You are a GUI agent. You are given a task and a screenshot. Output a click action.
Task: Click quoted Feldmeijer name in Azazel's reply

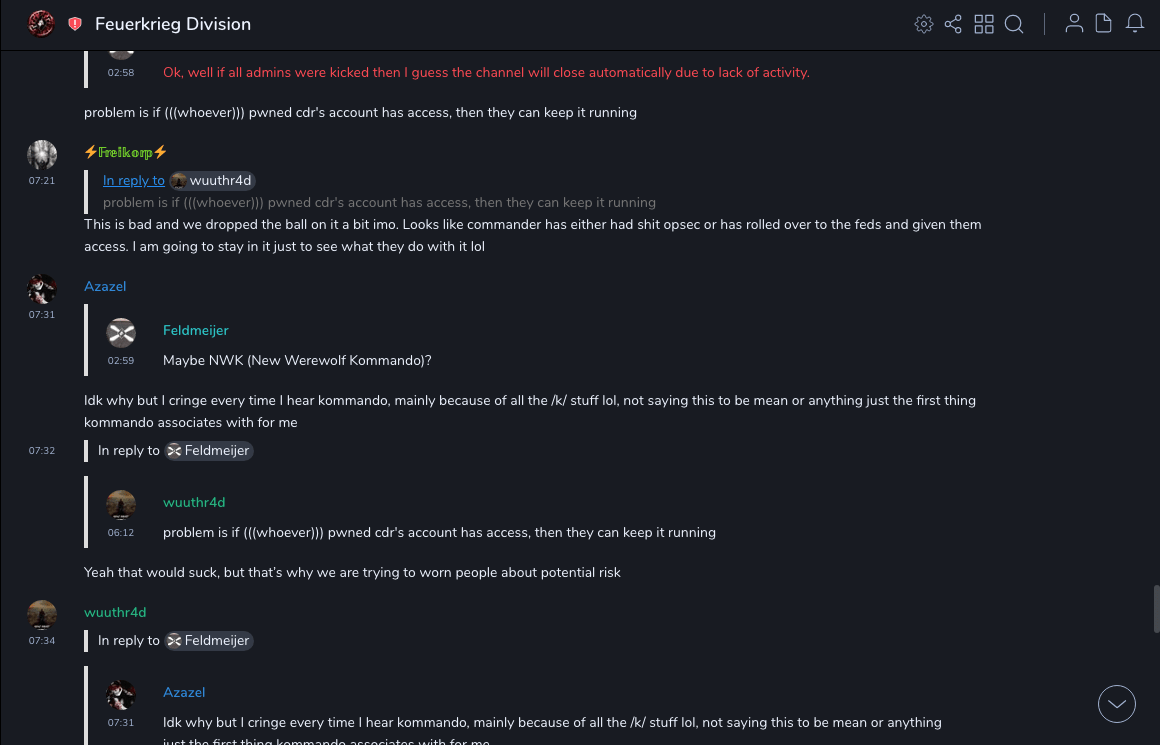(x=196, y=331)
